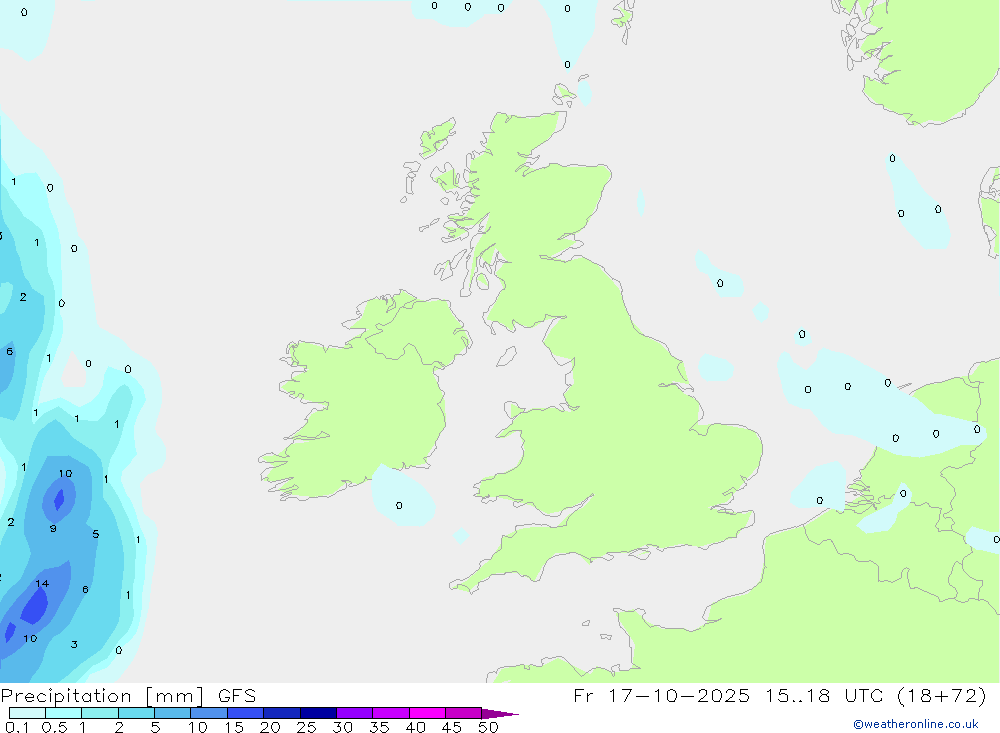The image size is (1000, 733).
Task: Click the Isle of Man on the map
Action: [506, 356]
